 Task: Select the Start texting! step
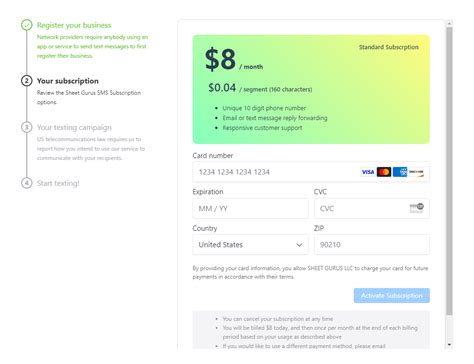(58, 183)
